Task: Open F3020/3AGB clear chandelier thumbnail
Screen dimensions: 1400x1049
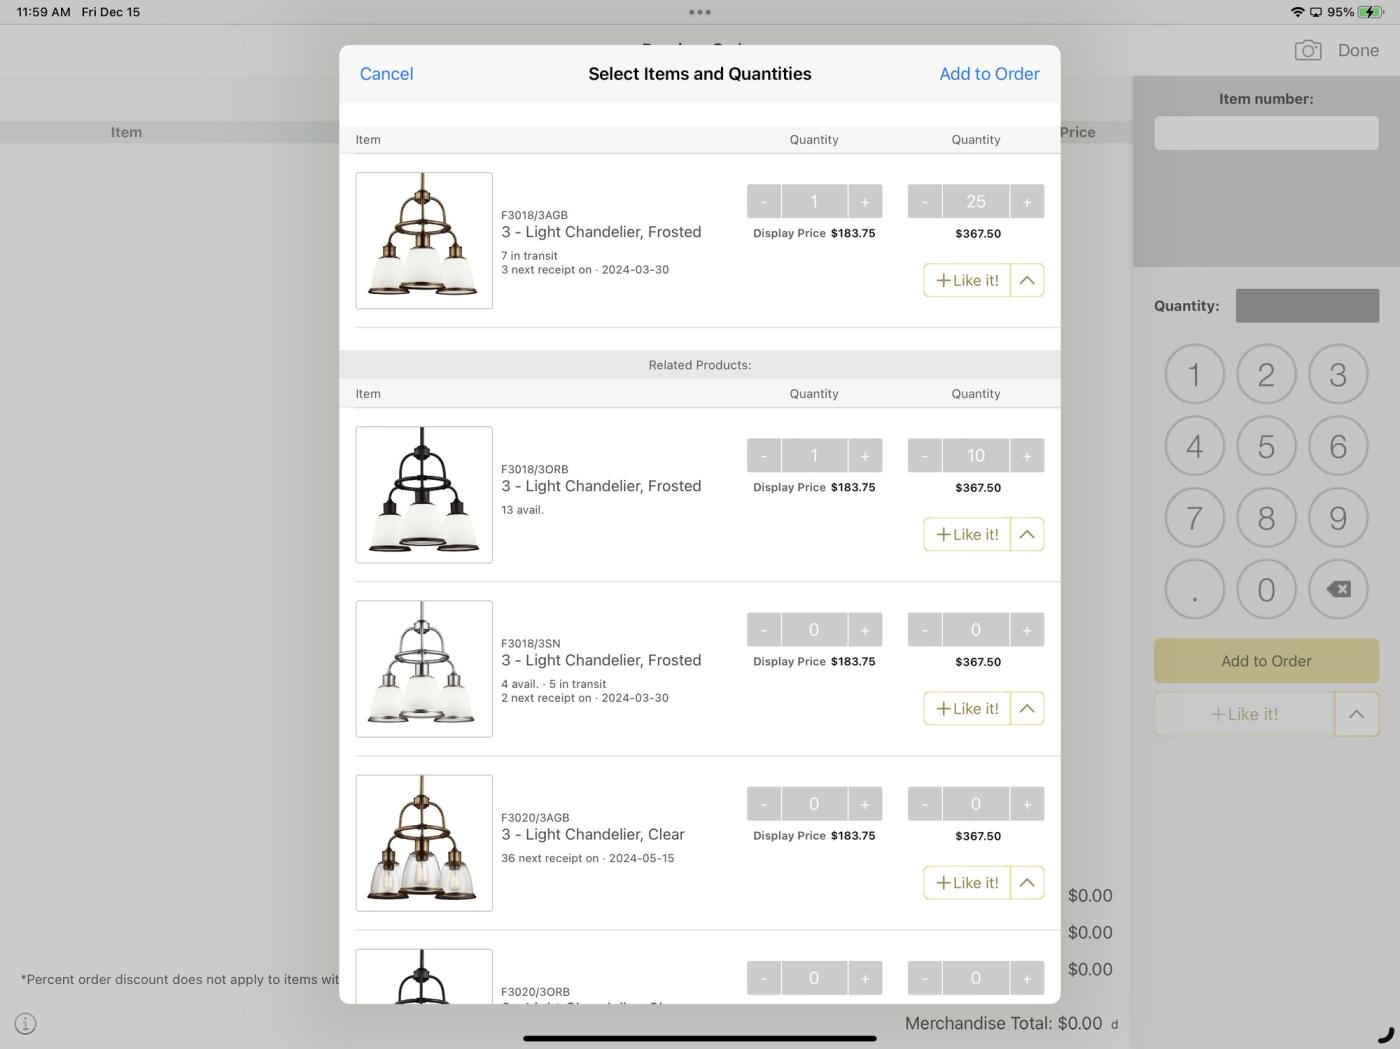Action: 424,842
